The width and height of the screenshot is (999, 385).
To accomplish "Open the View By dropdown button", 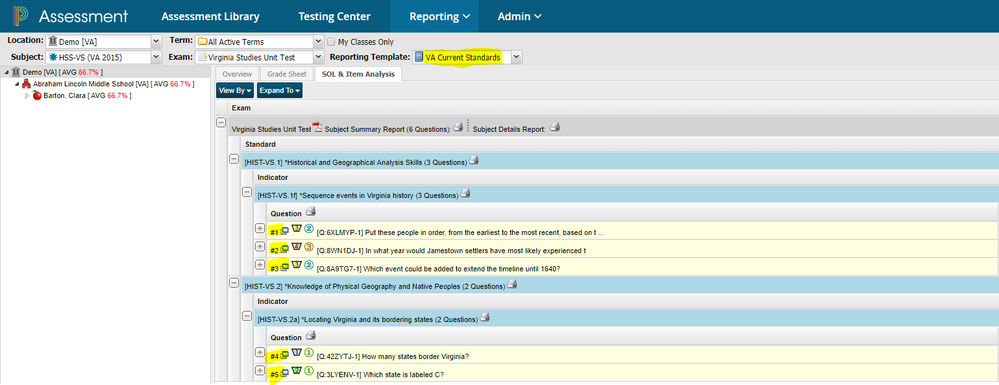I will coord(235,91).
